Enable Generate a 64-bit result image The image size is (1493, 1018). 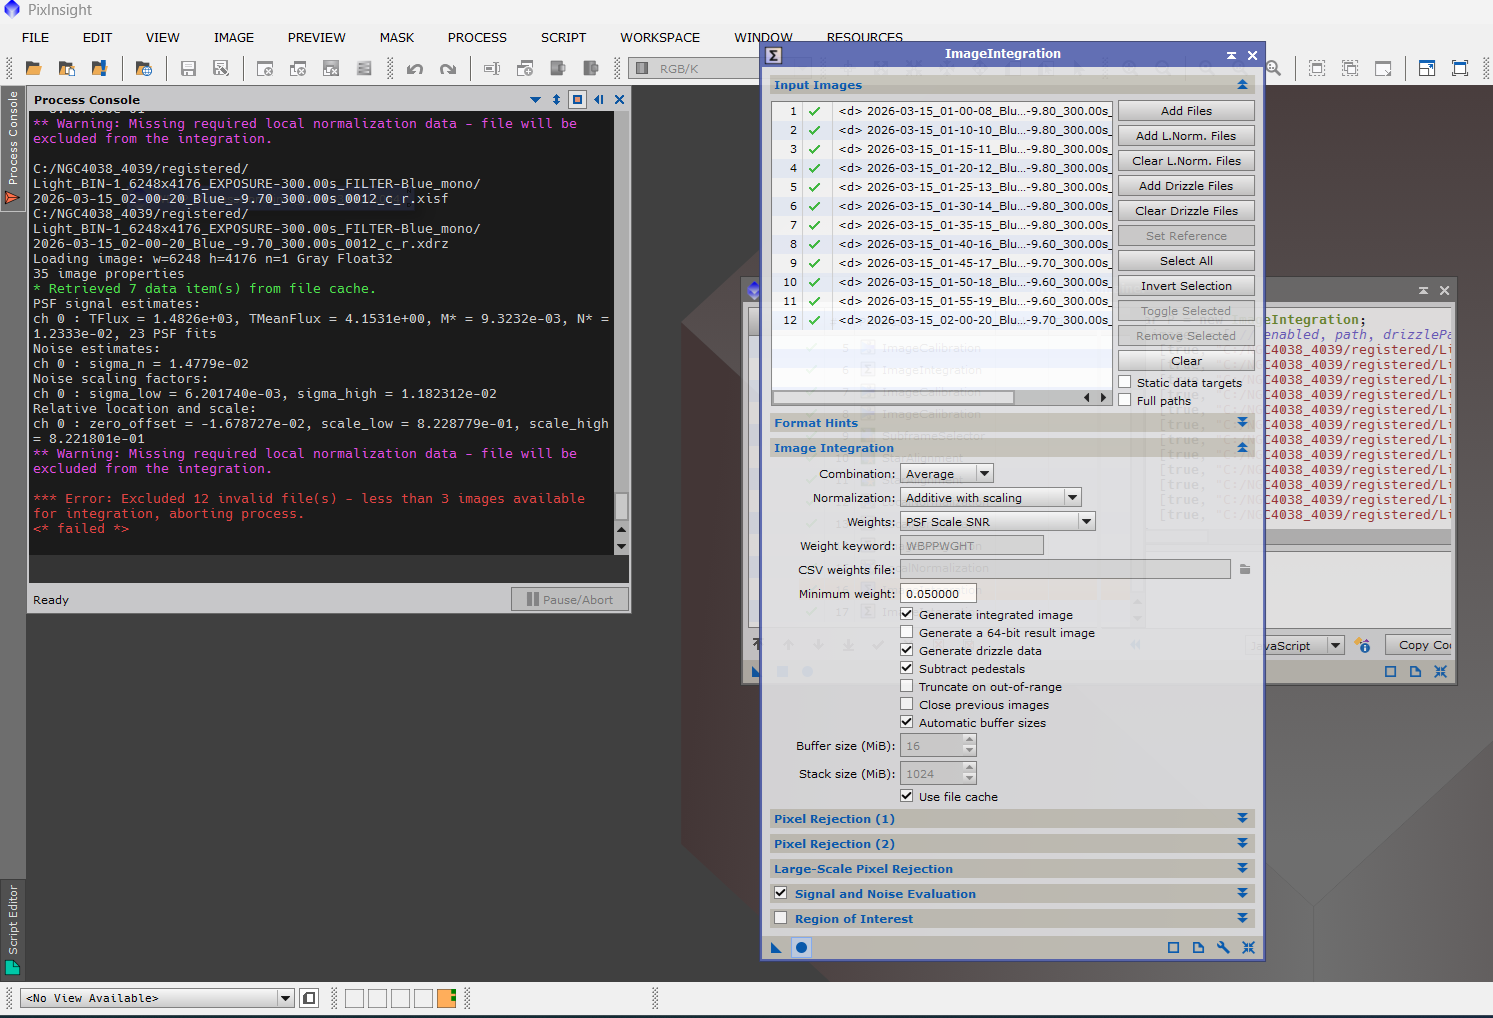click(907, 633)
